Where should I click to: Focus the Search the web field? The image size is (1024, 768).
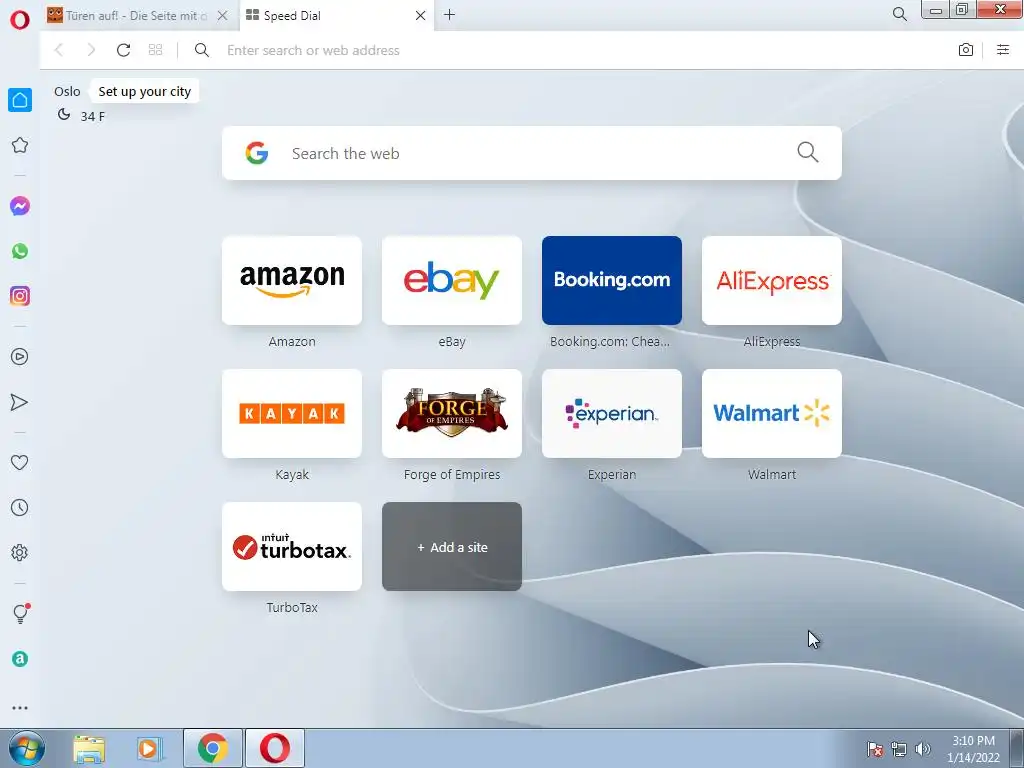pos(532,153)
